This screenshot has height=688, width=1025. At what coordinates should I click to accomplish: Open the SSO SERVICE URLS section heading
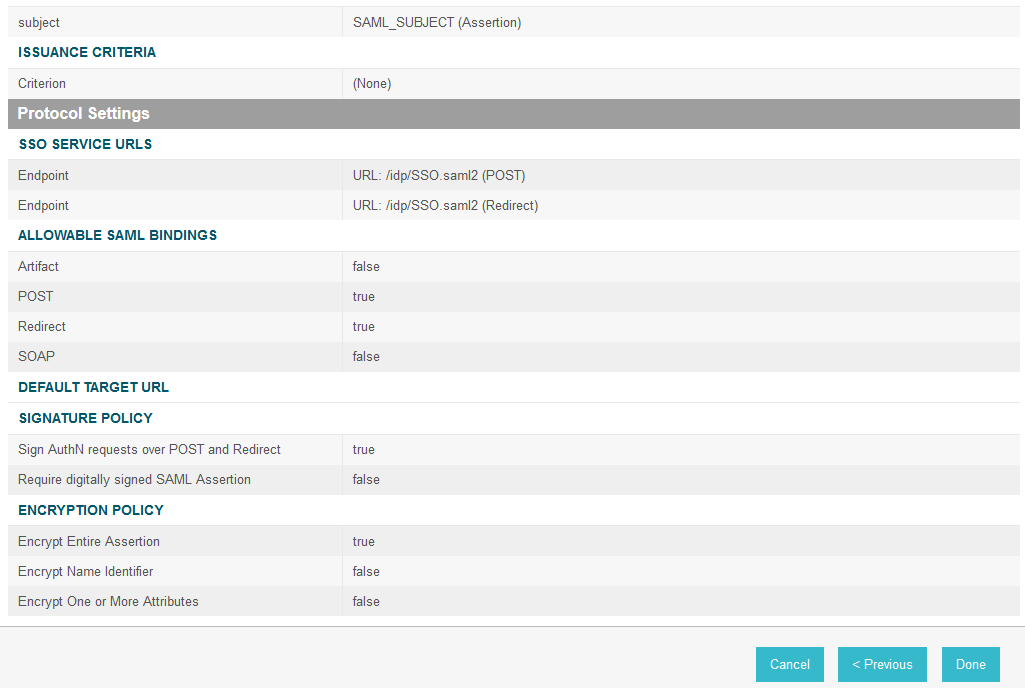click(x=85, y=145)
